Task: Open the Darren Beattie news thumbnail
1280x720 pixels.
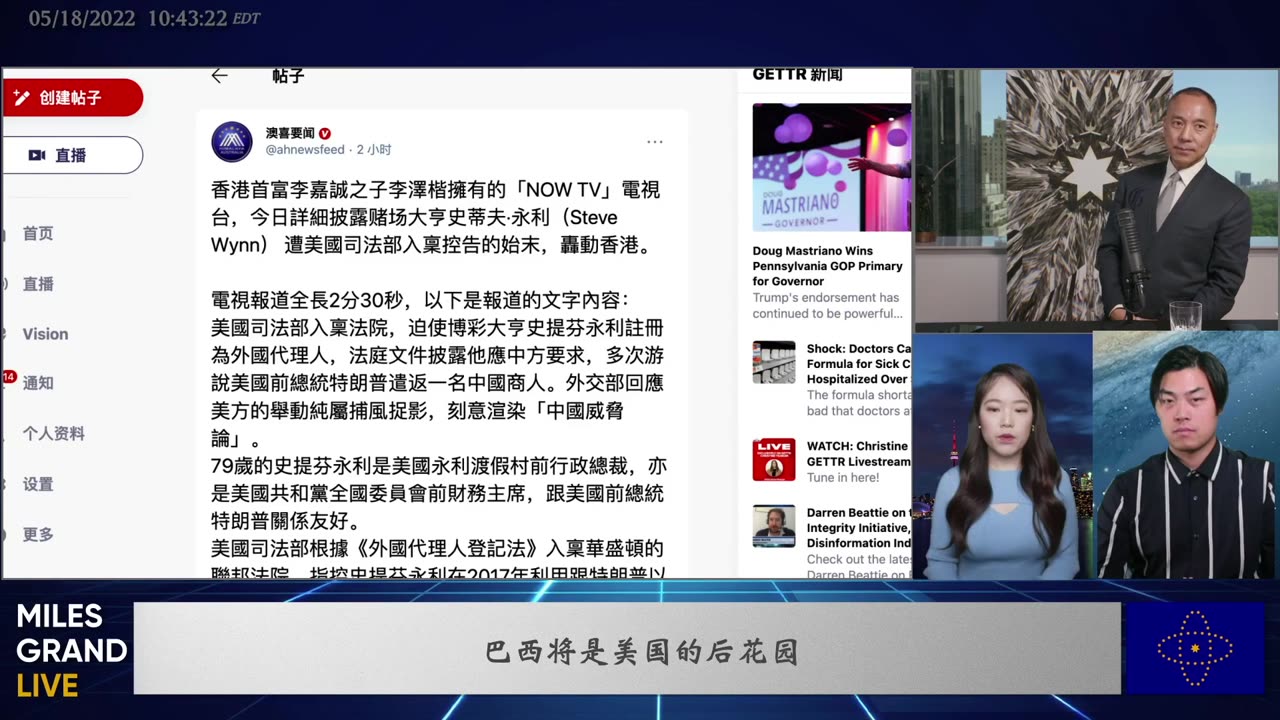Action: pos(774,526)
